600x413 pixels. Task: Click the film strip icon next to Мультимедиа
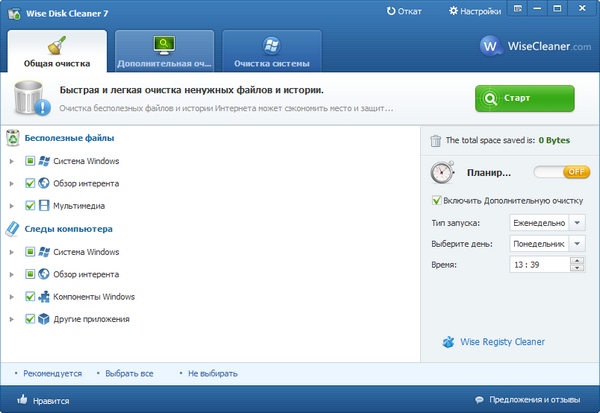(44, 206)
